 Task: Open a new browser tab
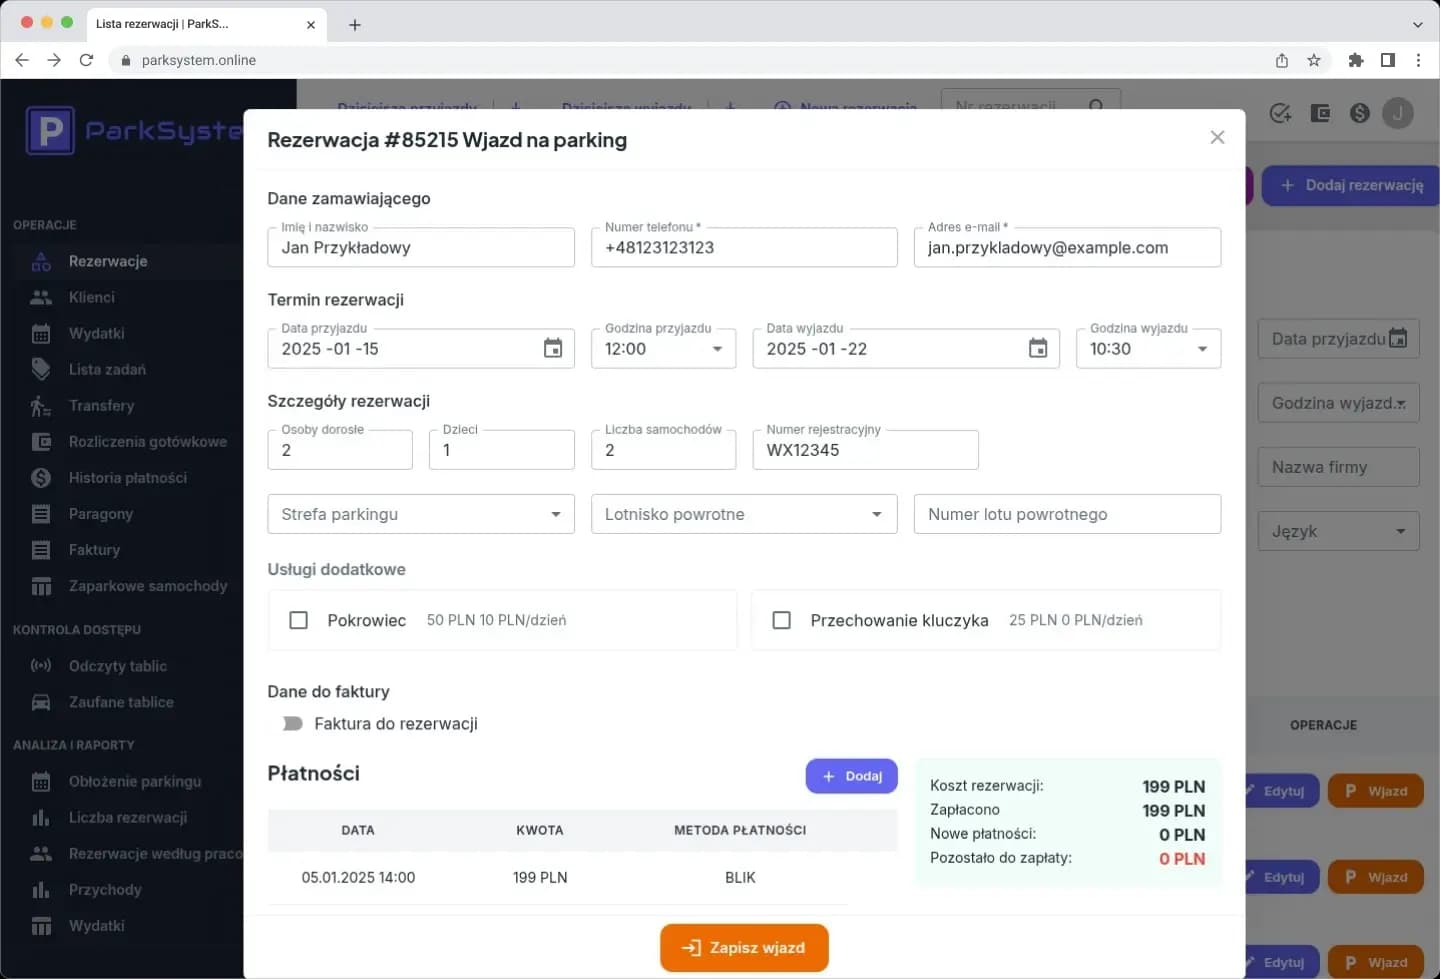(x=354, y=24)
